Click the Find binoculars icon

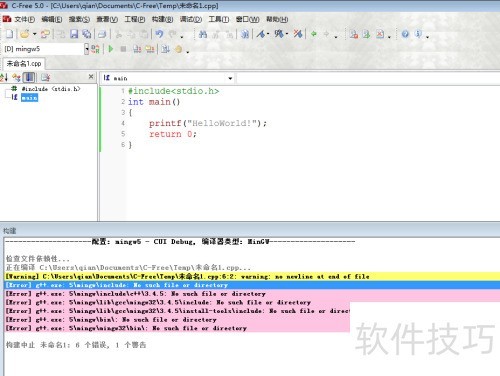pos(203,34)
